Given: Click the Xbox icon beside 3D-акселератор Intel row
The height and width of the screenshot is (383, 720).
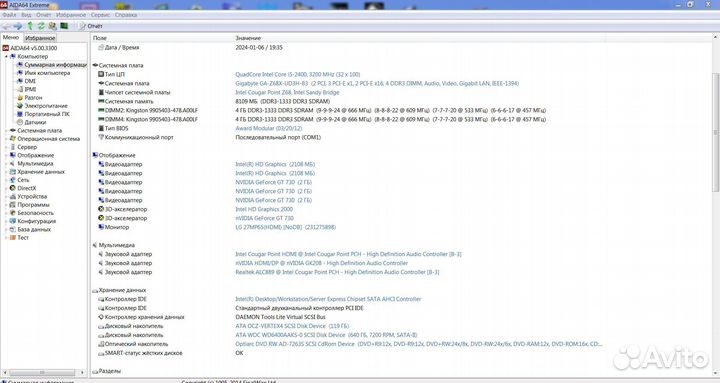Looking at the screenshot, I should click(101, 209).
